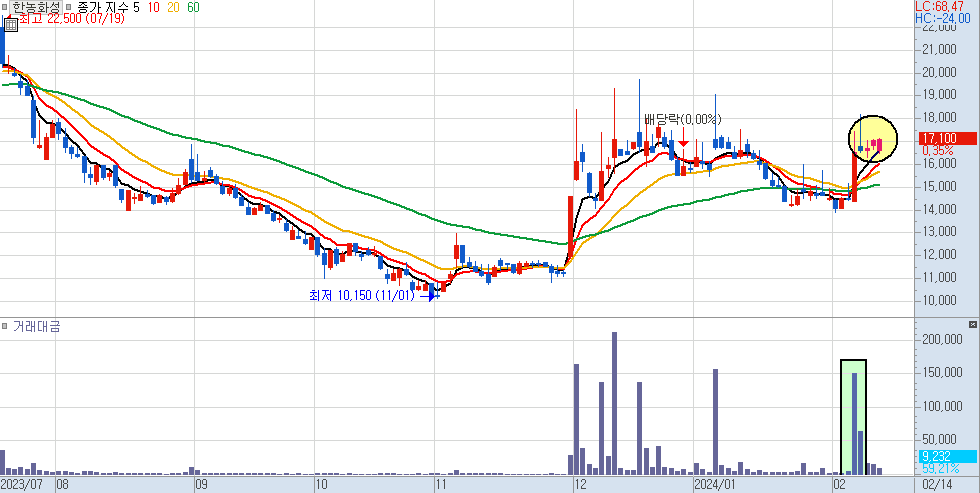Image resolution: width=980 pixels, height=493 pixels.
Task: Click the 0,35% change rate text
Action: pyautogui.click(x=938, y=150)
